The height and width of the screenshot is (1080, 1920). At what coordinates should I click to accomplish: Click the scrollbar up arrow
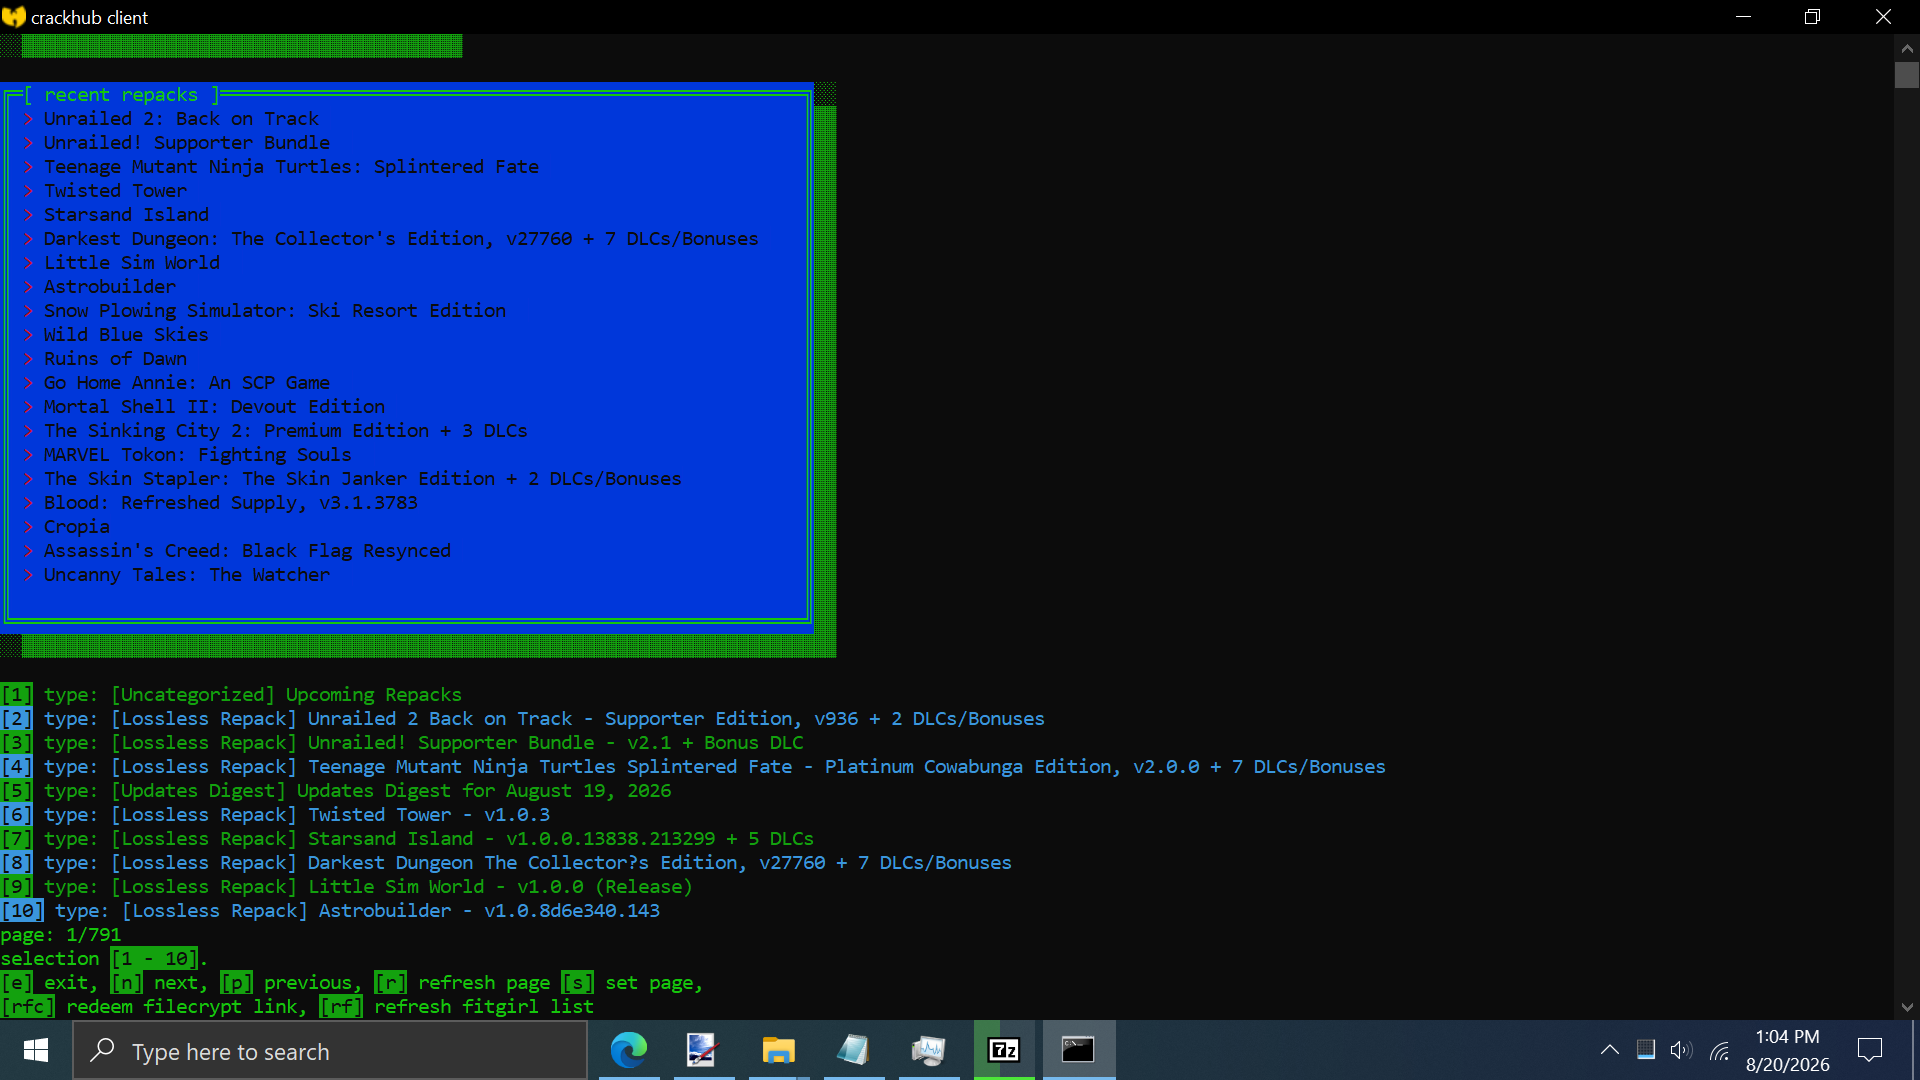pos(1906,47)
